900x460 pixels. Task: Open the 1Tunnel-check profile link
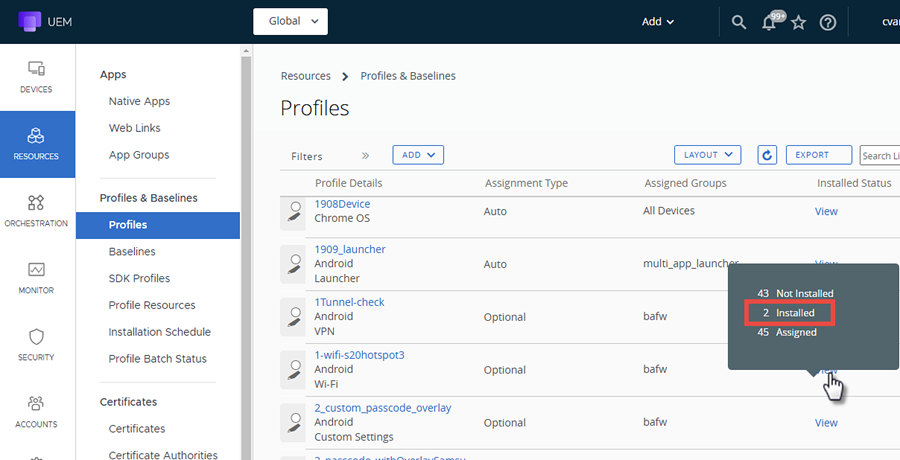coord(350,302)
